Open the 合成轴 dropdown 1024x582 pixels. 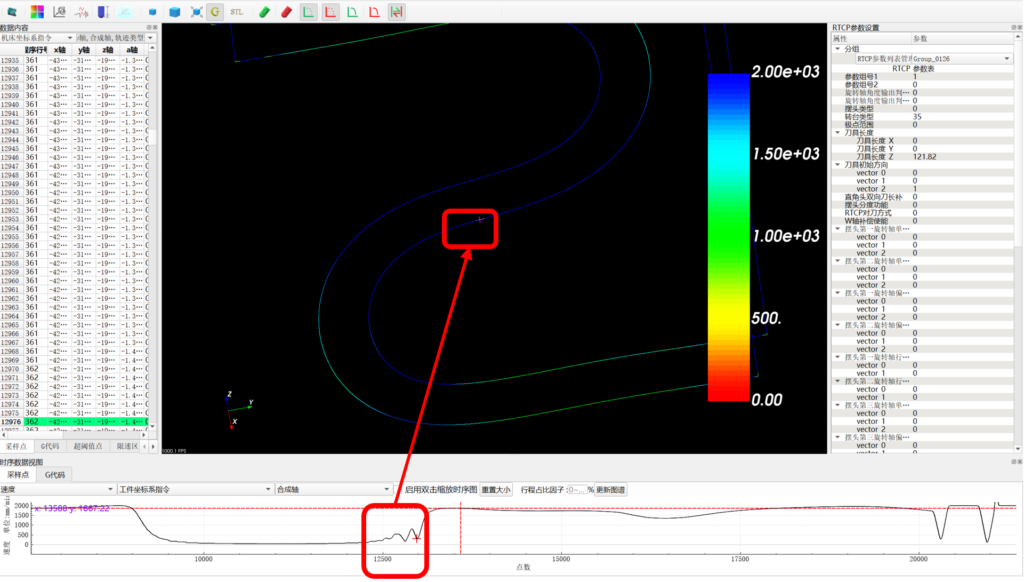point(333,489)
